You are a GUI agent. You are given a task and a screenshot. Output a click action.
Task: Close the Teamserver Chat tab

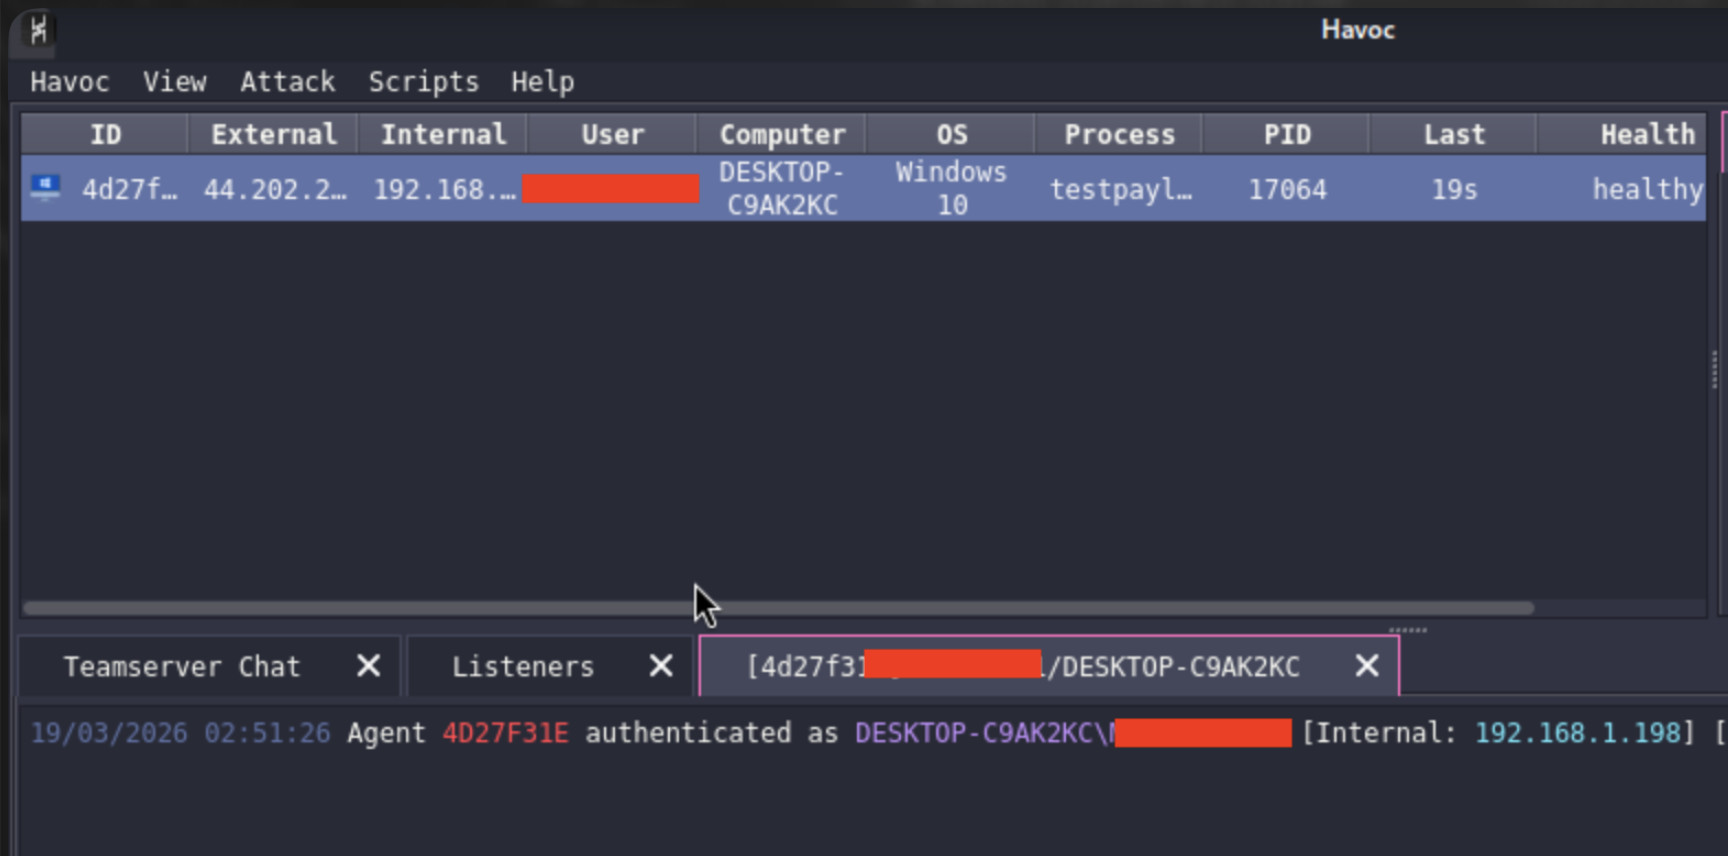[x=368, y=666]
